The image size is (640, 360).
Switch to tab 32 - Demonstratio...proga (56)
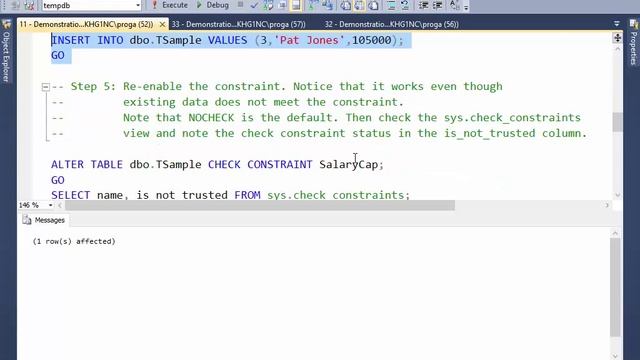392,24
